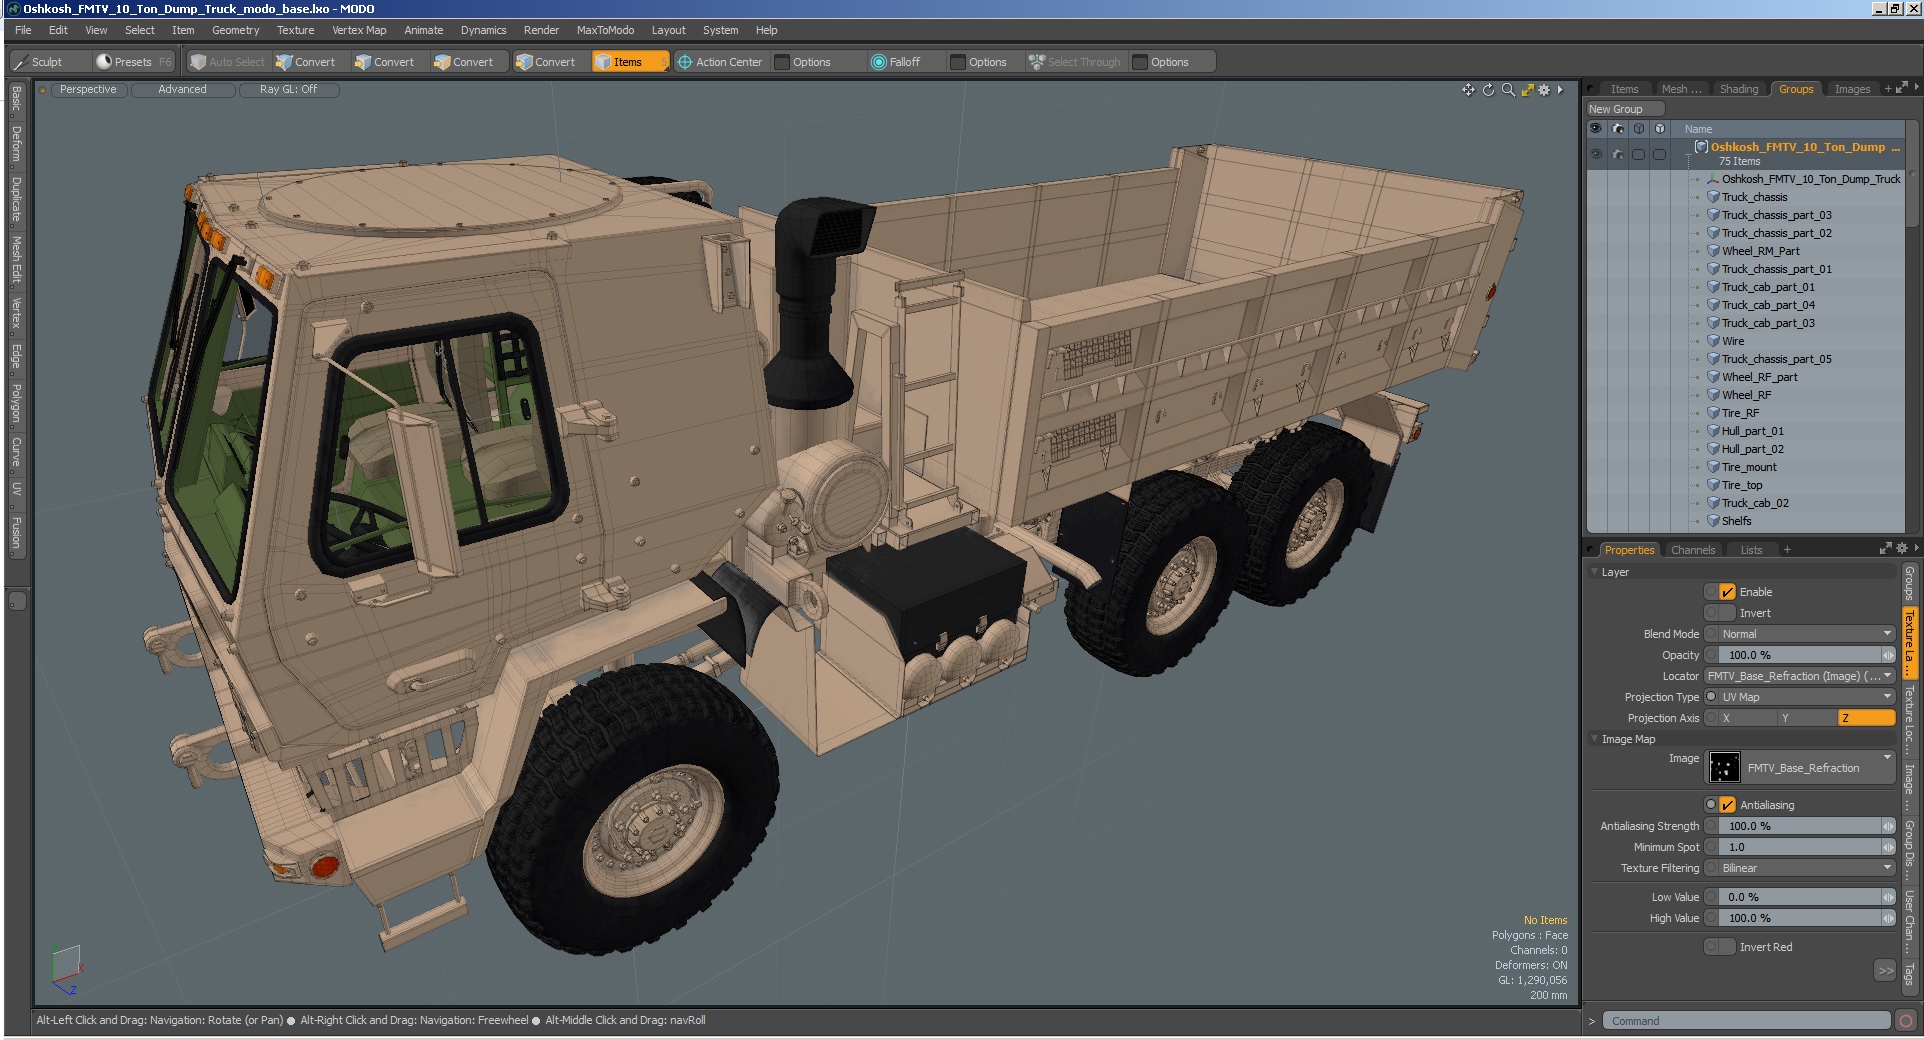Toggle the Enable layer checkbox
Viewport: 1924px width, 1040px height.
tap(1727, 592)
